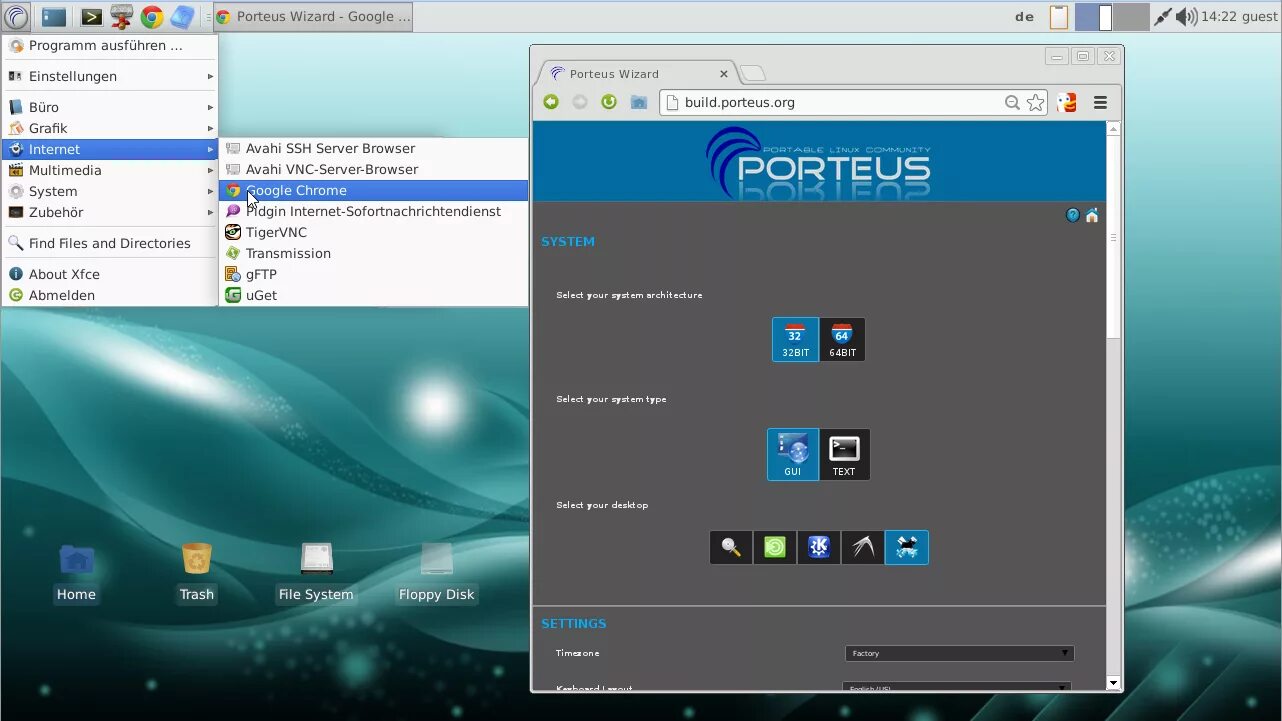Expand the Multimedia submenu
The image size is (1282, 721).
tap(110, 170)
